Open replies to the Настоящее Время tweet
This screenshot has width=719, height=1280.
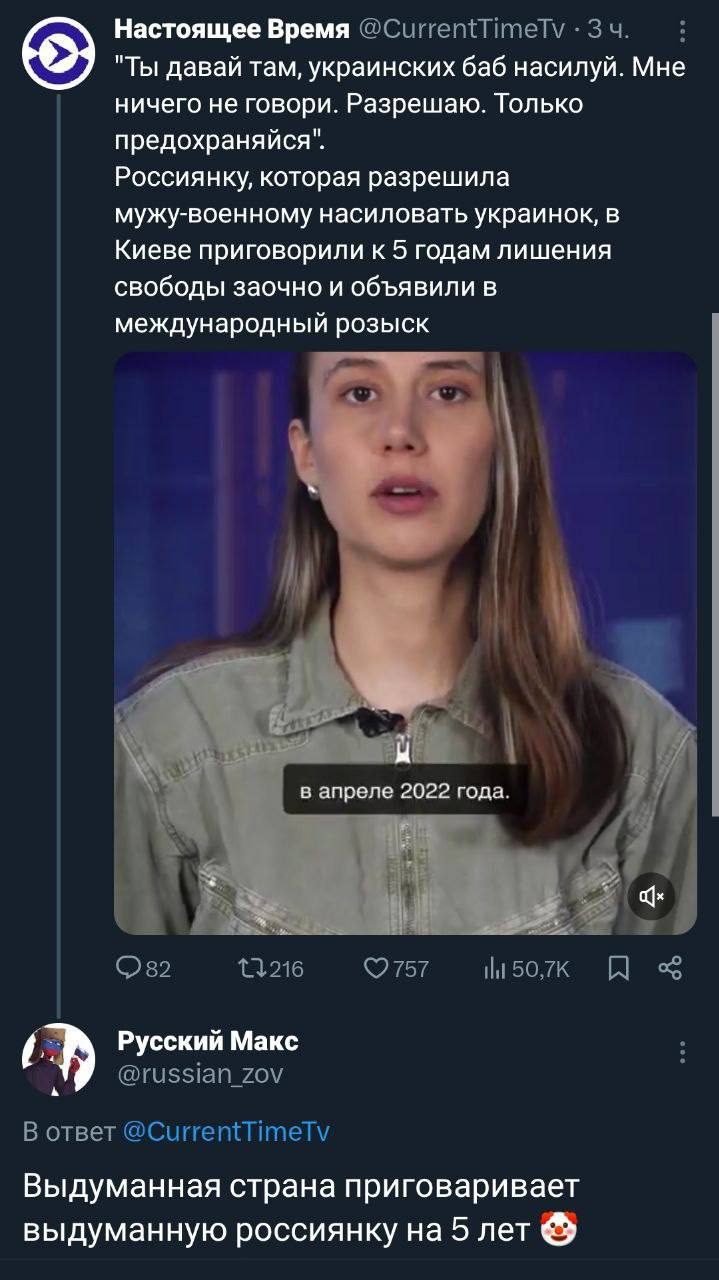[131, 968]
